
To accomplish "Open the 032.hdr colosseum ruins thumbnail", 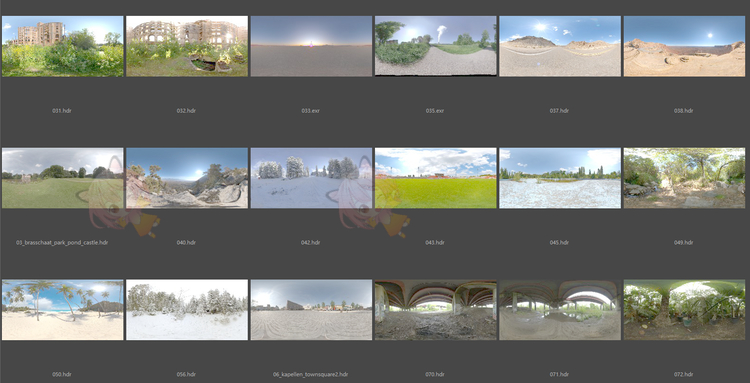I will click(x=187, y=46).
